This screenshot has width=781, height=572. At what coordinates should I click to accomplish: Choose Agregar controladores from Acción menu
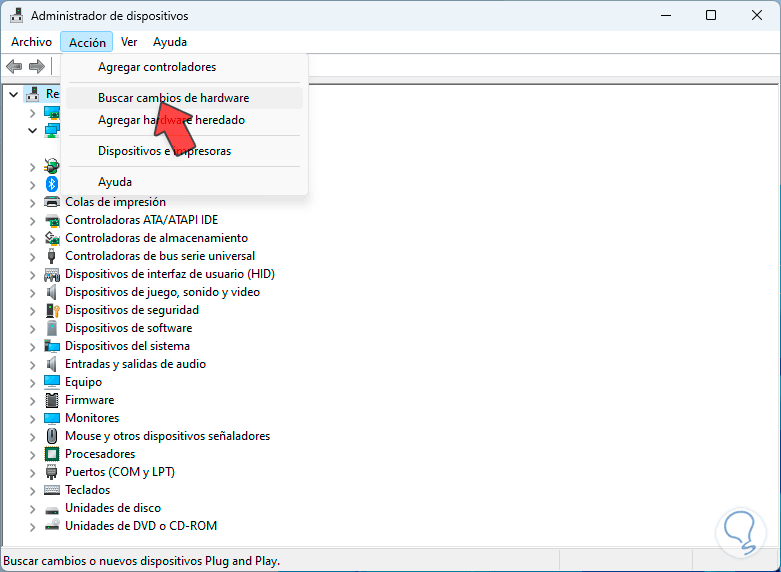(x=184, y=67)
